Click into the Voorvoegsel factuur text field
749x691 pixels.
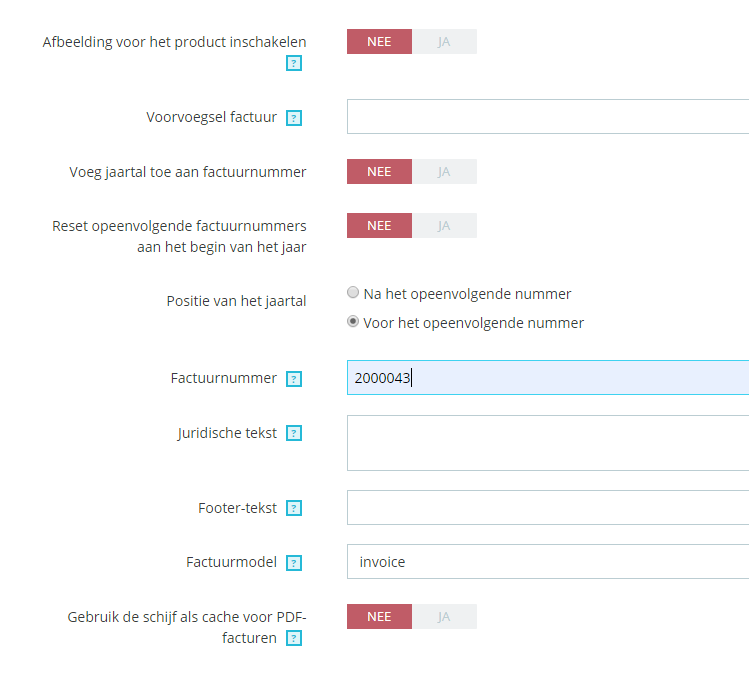(547, 117)
